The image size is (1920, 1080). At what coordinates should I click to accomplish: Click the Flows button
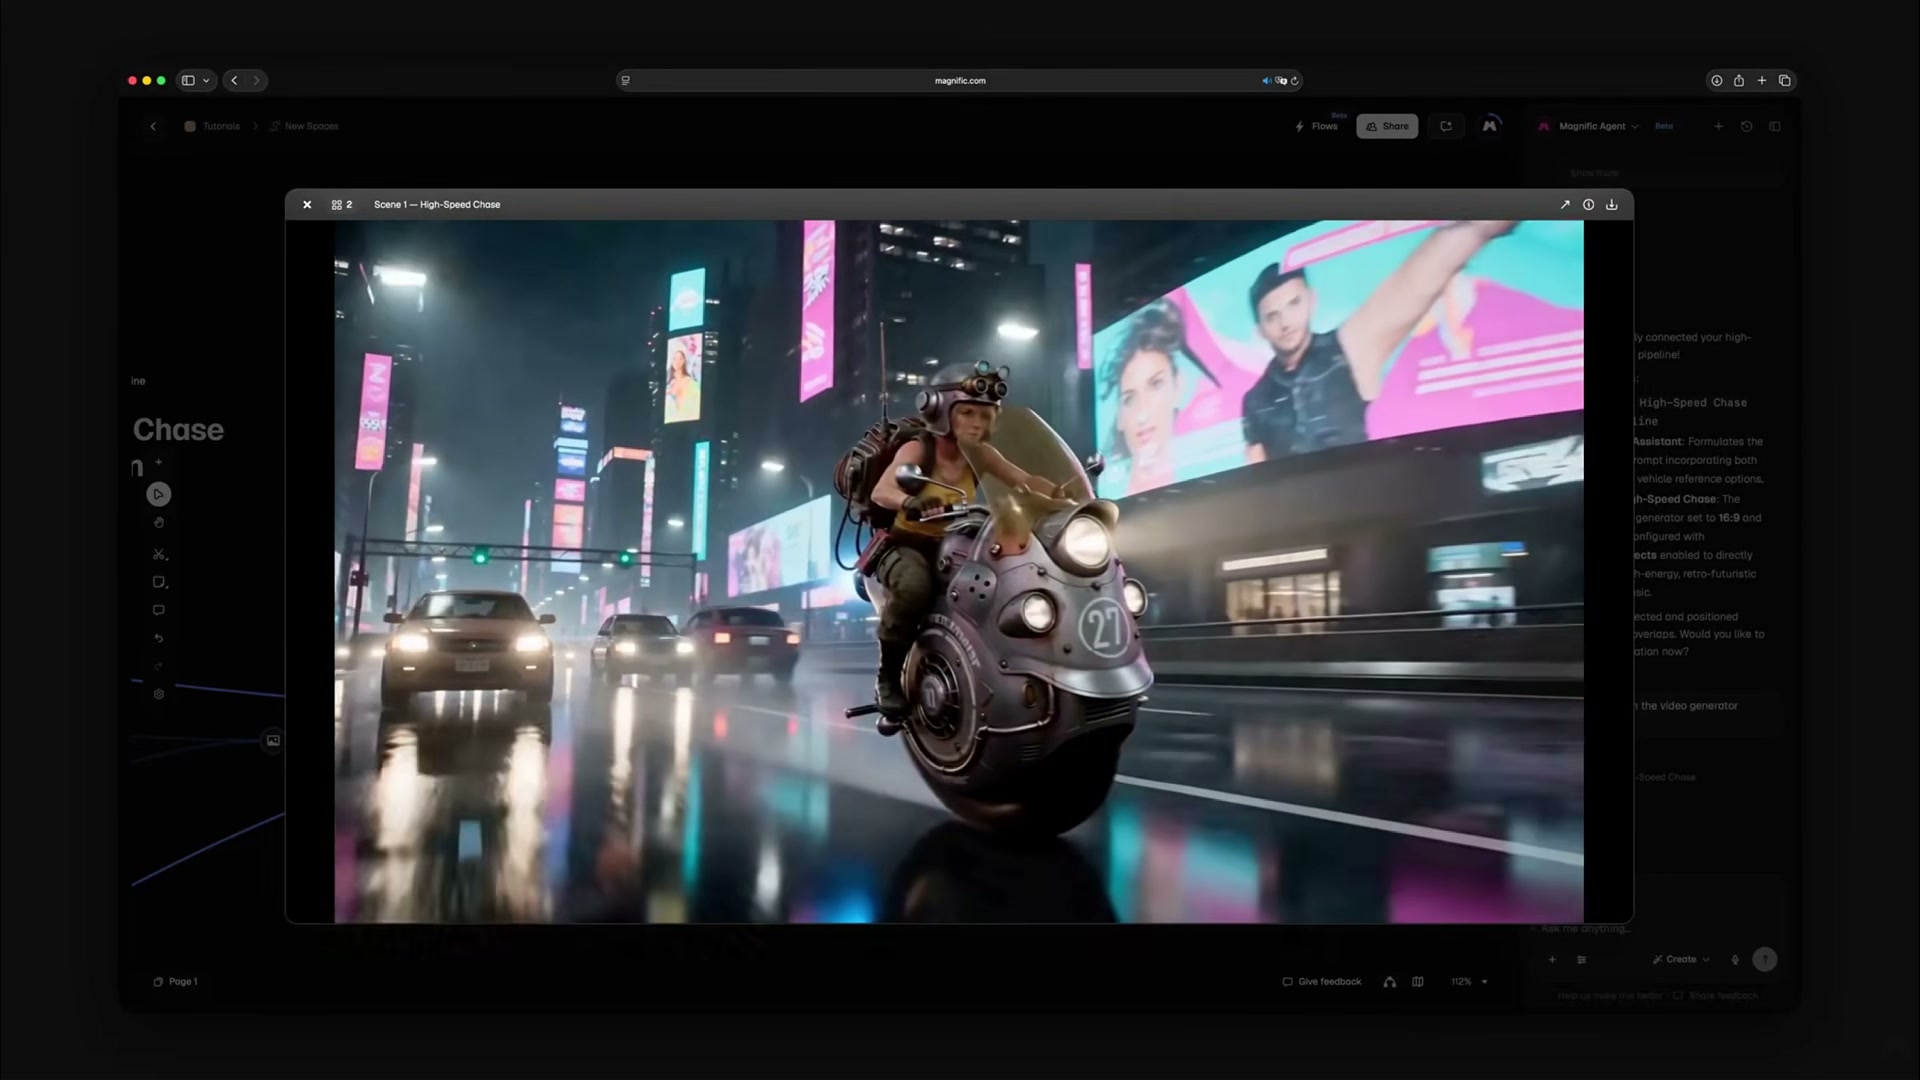click(1316, 126)
